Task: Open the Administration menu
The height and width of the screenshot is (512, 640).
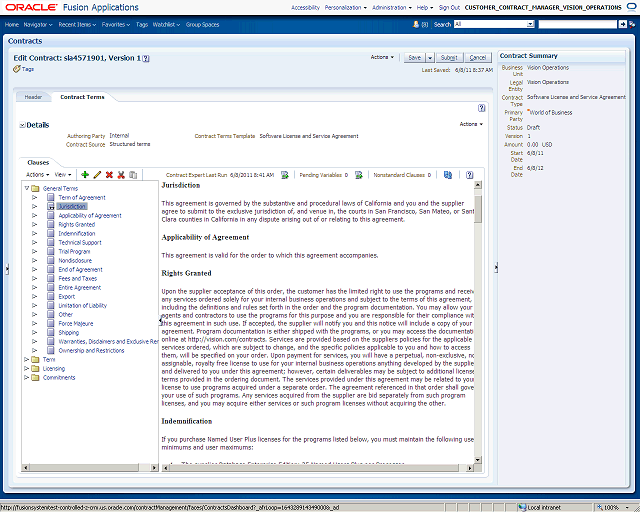Action: 392,7
